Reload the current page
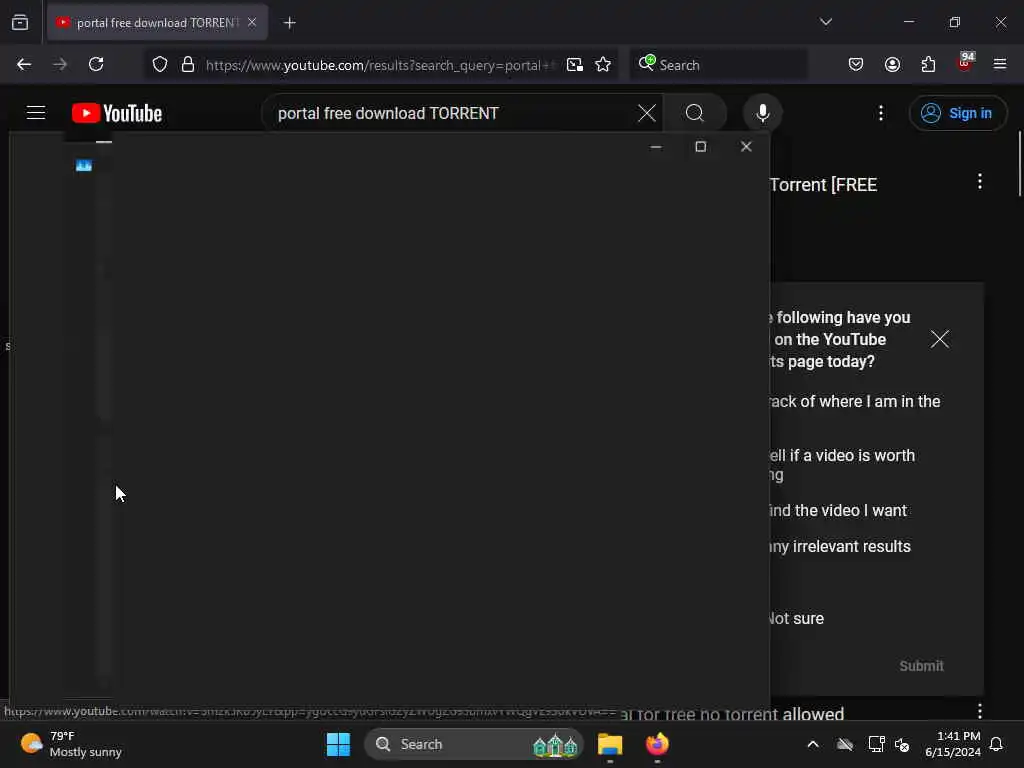The width and height of the screenshot is (1024, 768). 96,64
